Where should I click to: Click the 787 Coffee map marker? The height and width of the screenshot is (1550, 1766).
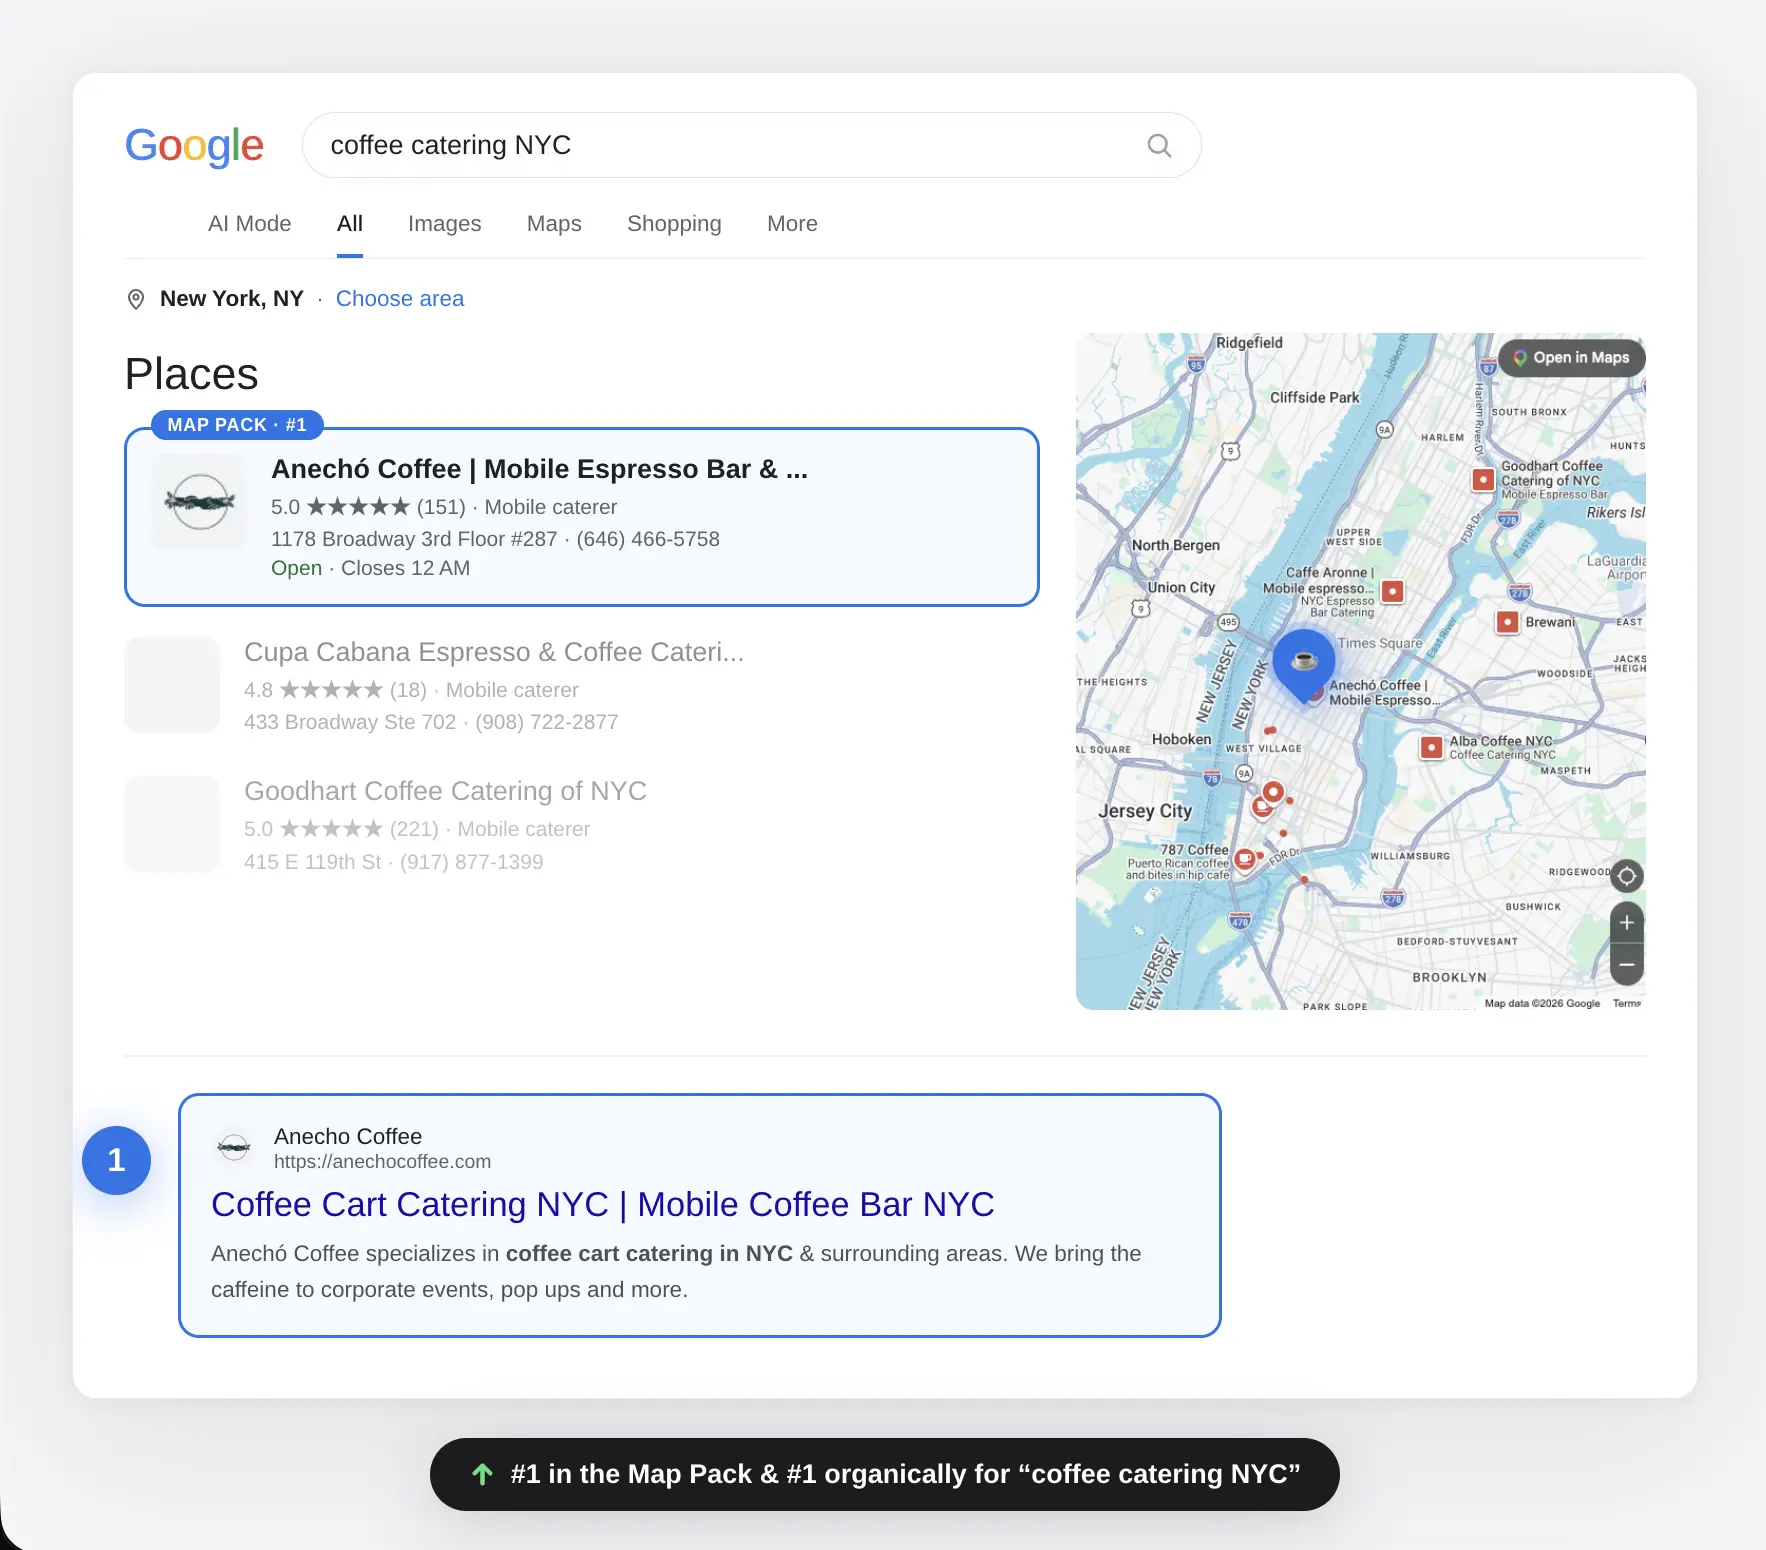[x=1245, y=859]
